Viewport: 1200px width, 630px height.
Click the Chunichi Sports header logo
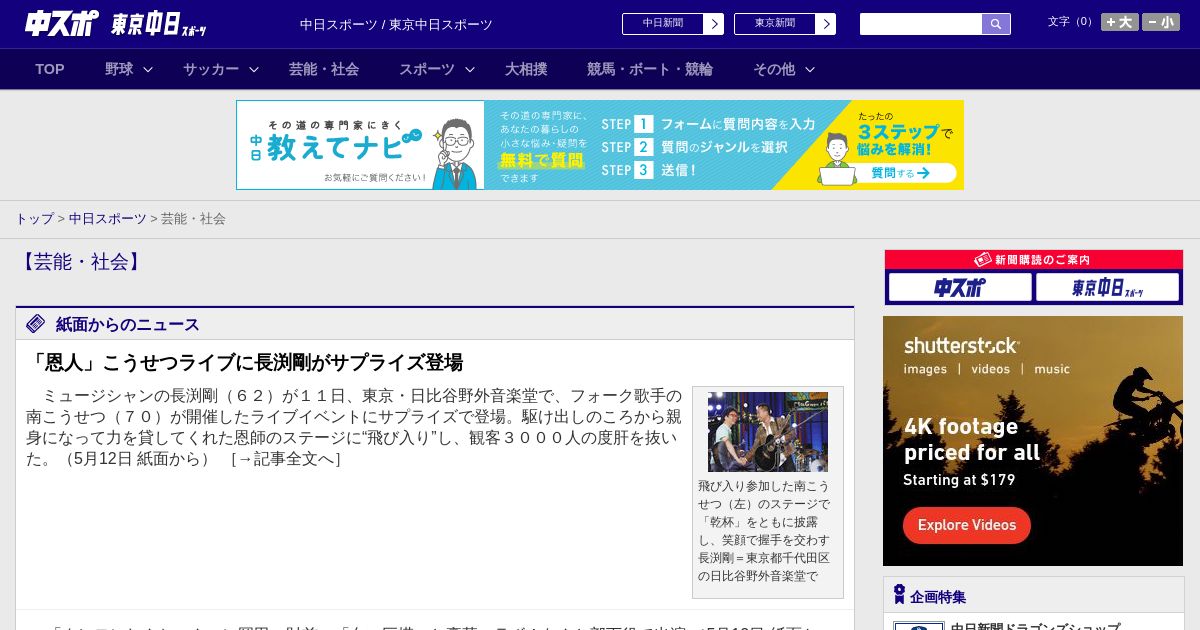coord(62,24)
